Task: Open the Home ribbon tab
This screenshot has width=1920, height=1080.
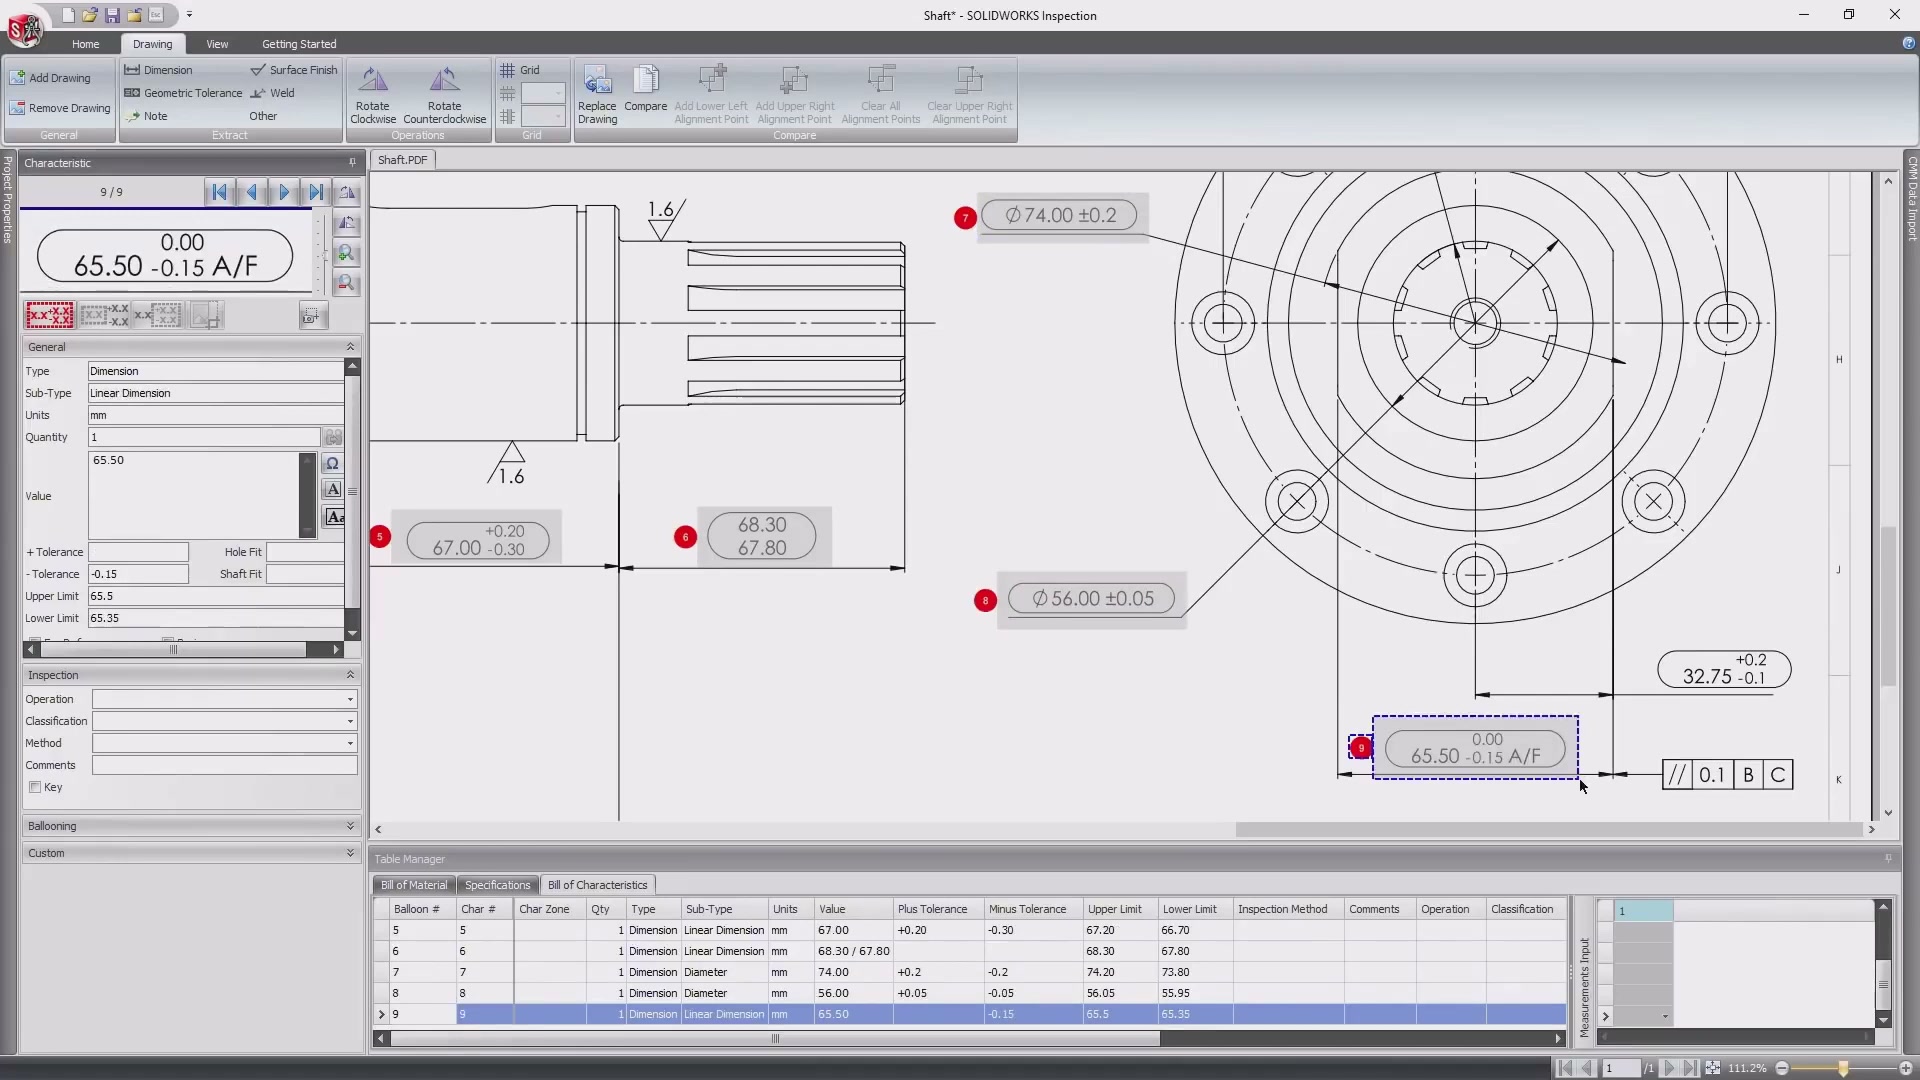Action: coord(85,44)
